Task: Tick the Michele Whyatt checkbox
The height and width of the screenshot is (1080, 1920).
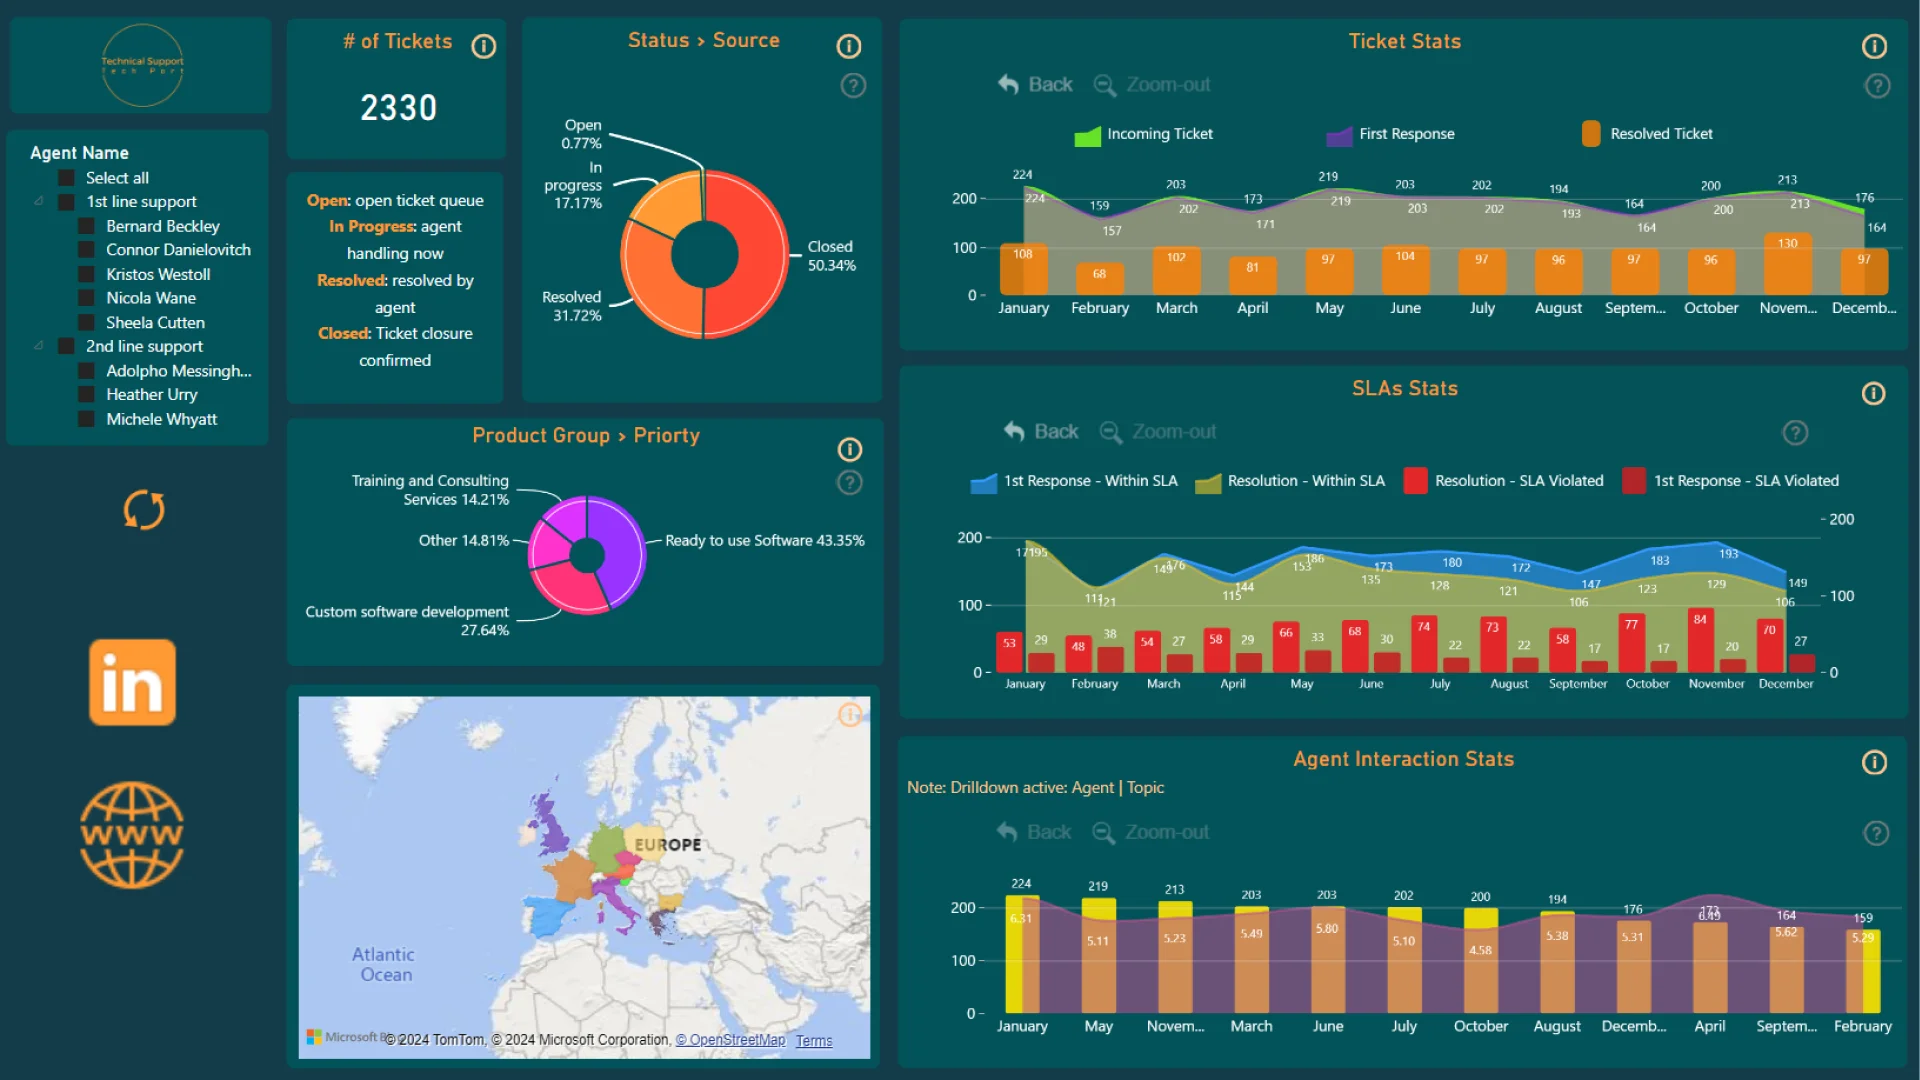Action: coord(87,419)
